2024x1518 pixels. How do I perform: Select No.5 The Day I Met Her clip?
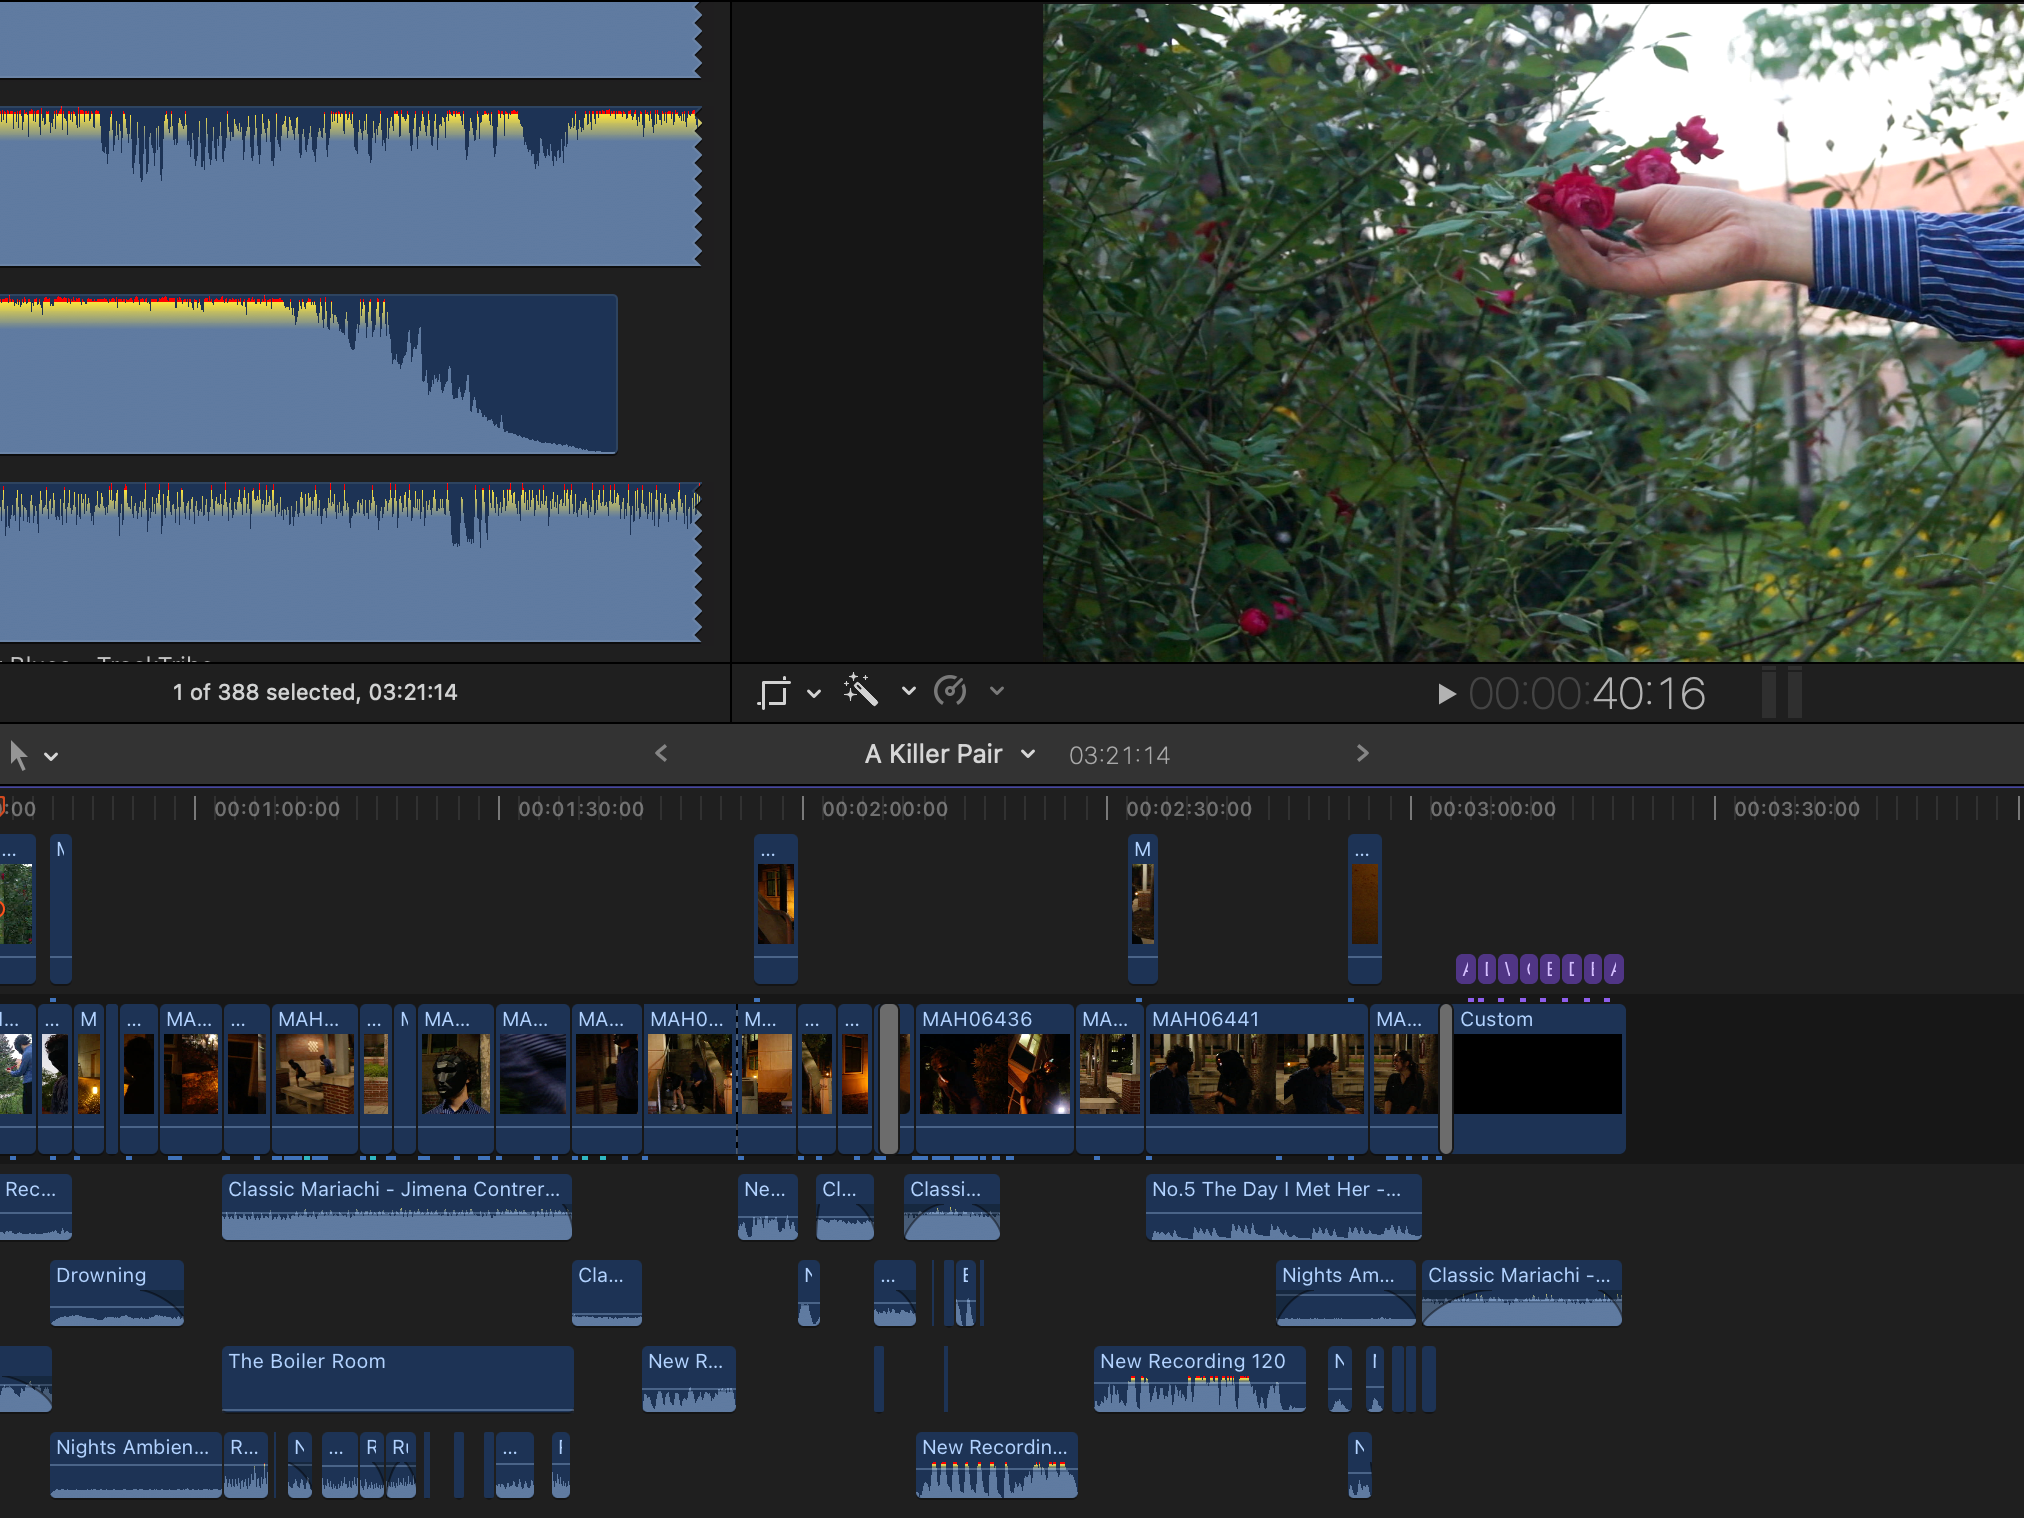1282,1205
